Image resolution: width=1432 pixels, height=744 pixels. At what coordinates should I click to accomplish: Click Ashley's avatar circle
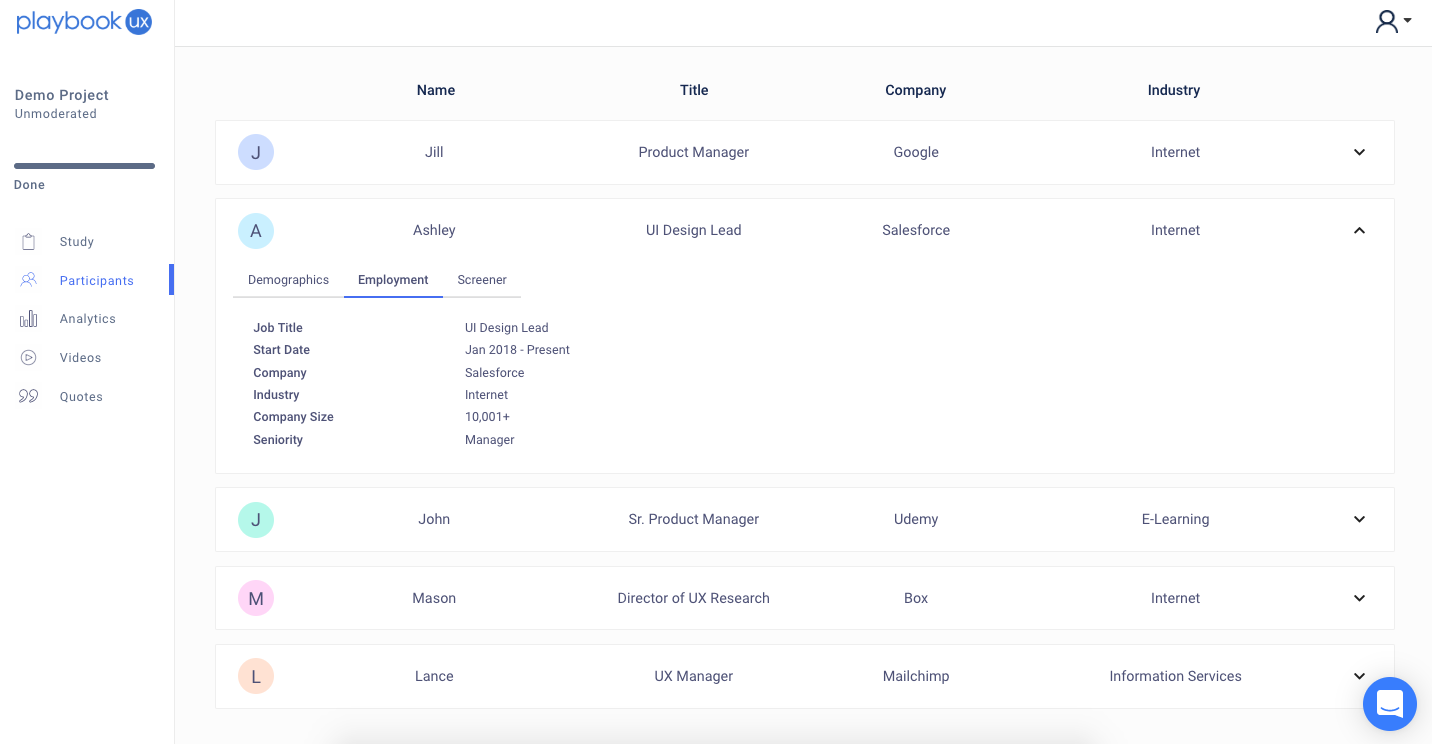[256, 230]
